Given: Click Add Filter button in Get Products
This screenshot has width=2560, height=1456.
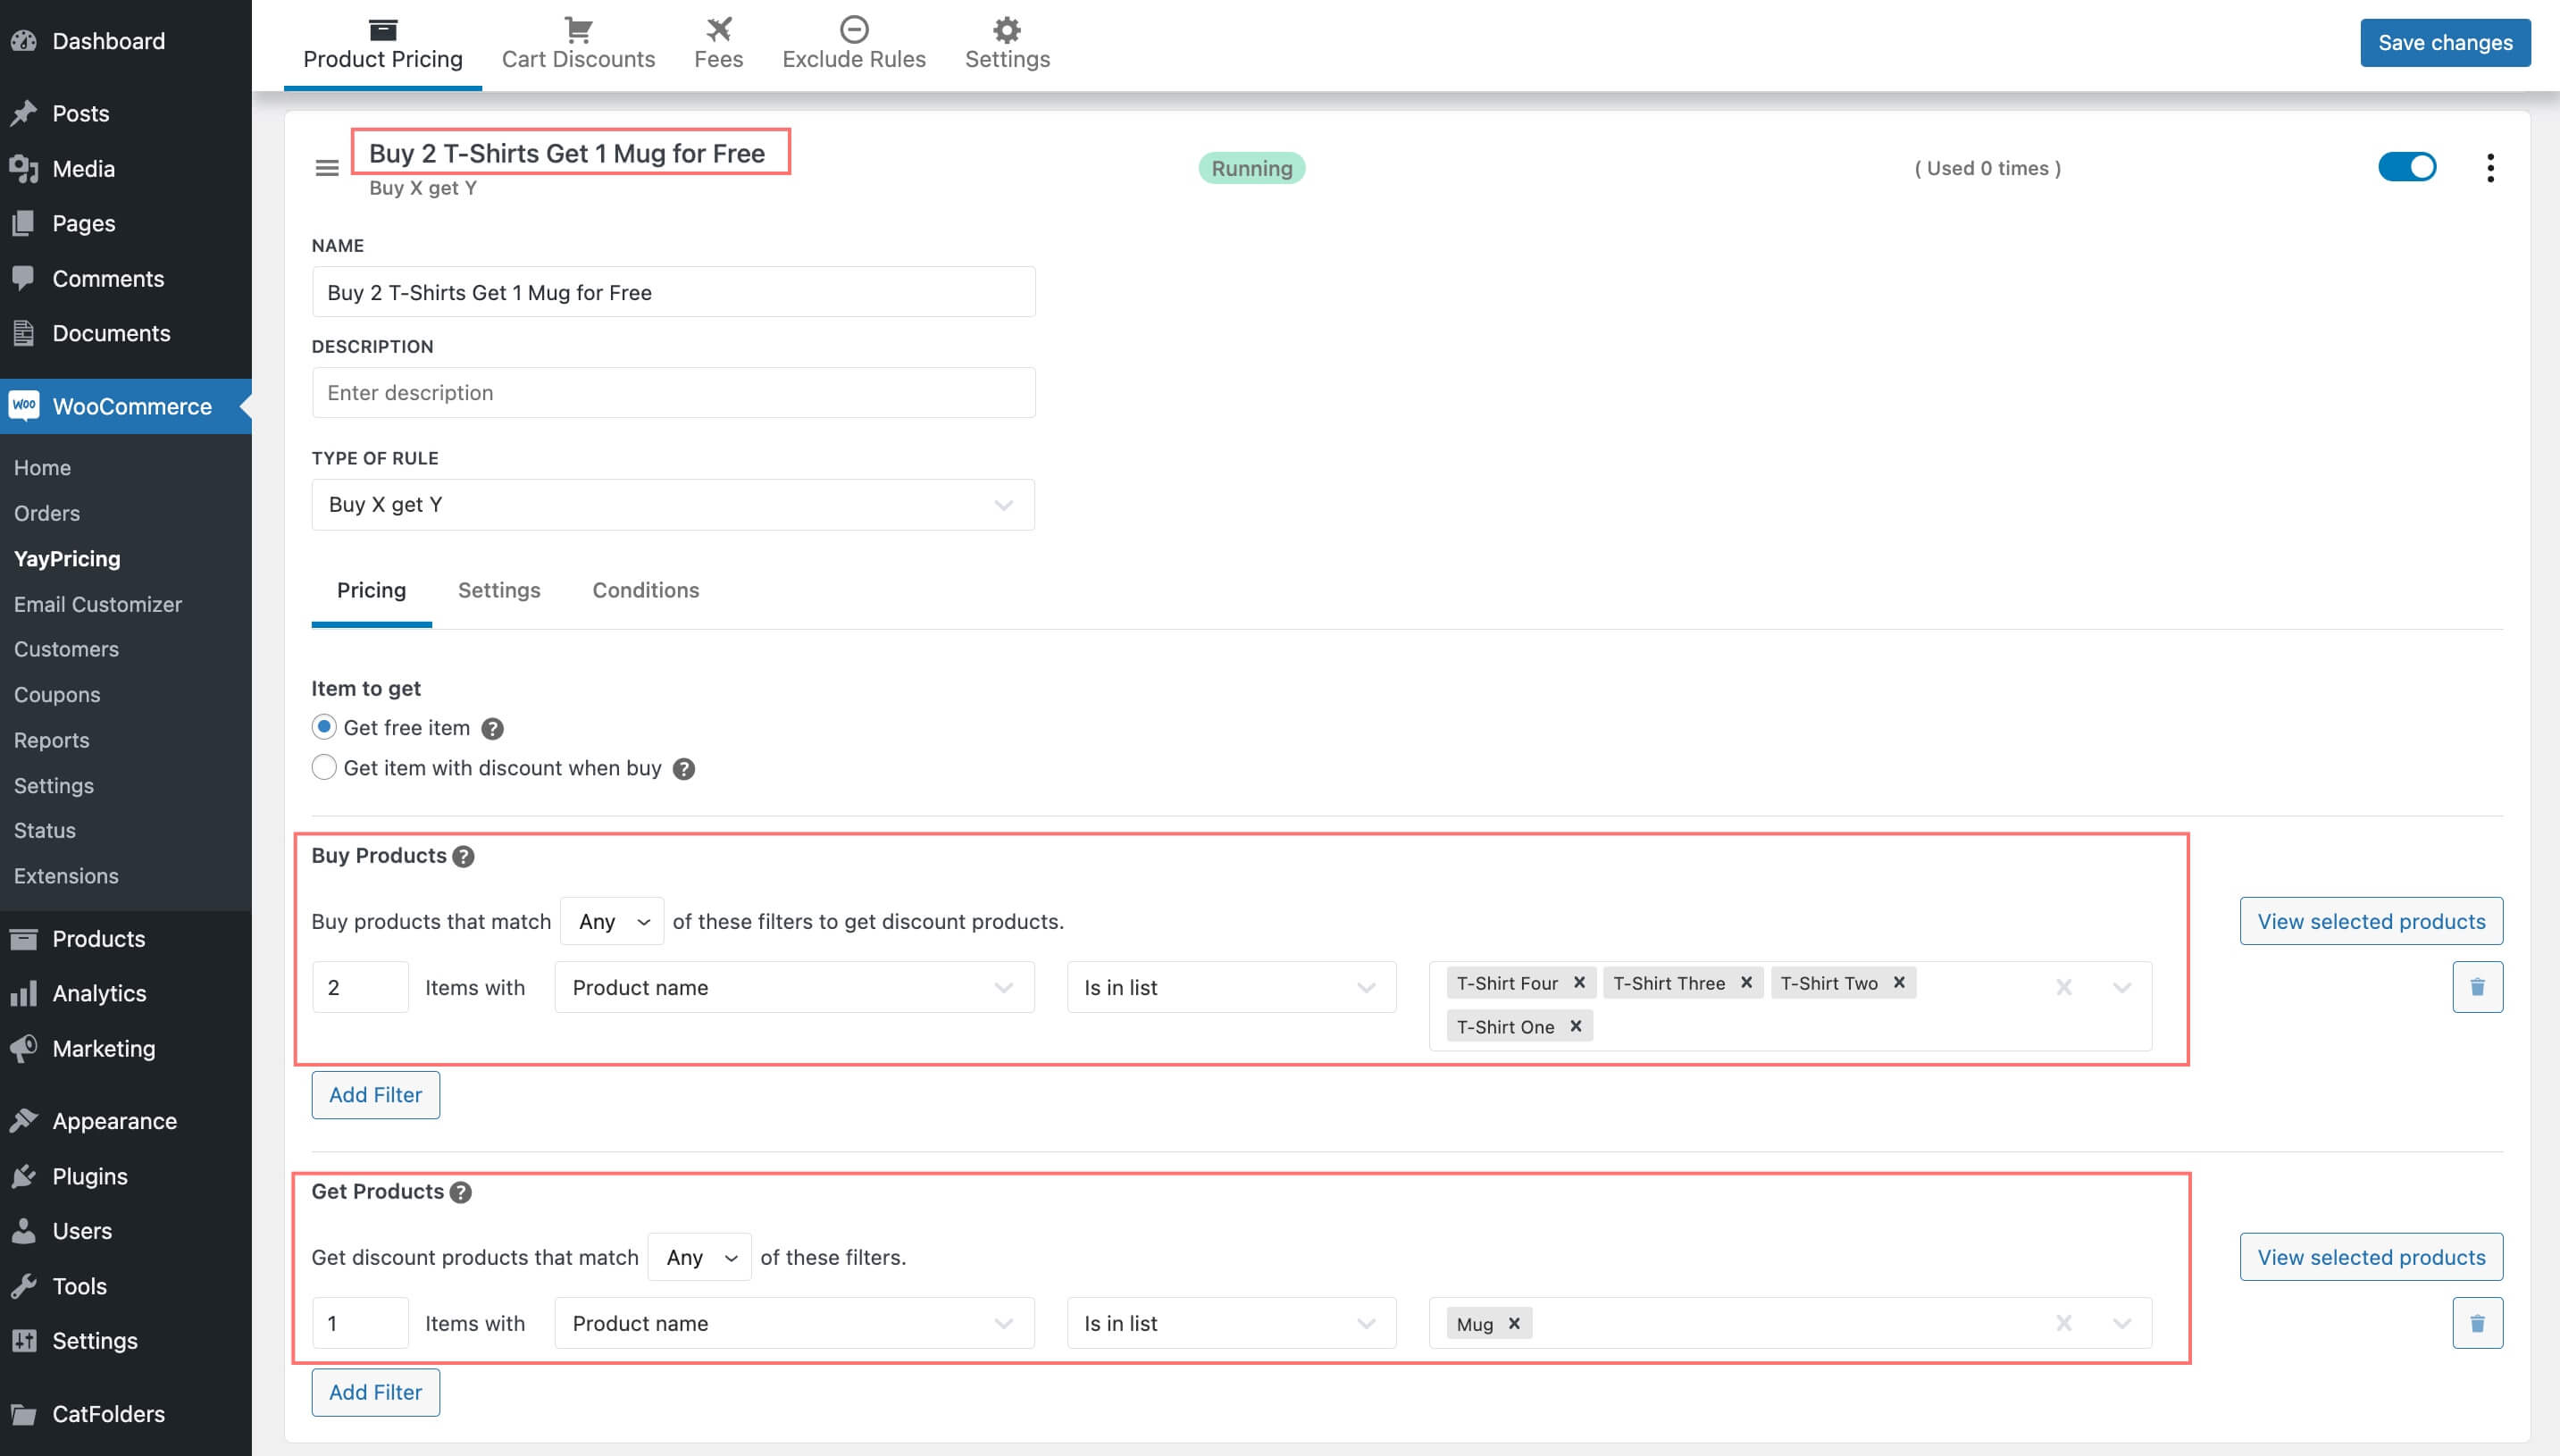Looking at the screenshot, I should click(374, 1391).
